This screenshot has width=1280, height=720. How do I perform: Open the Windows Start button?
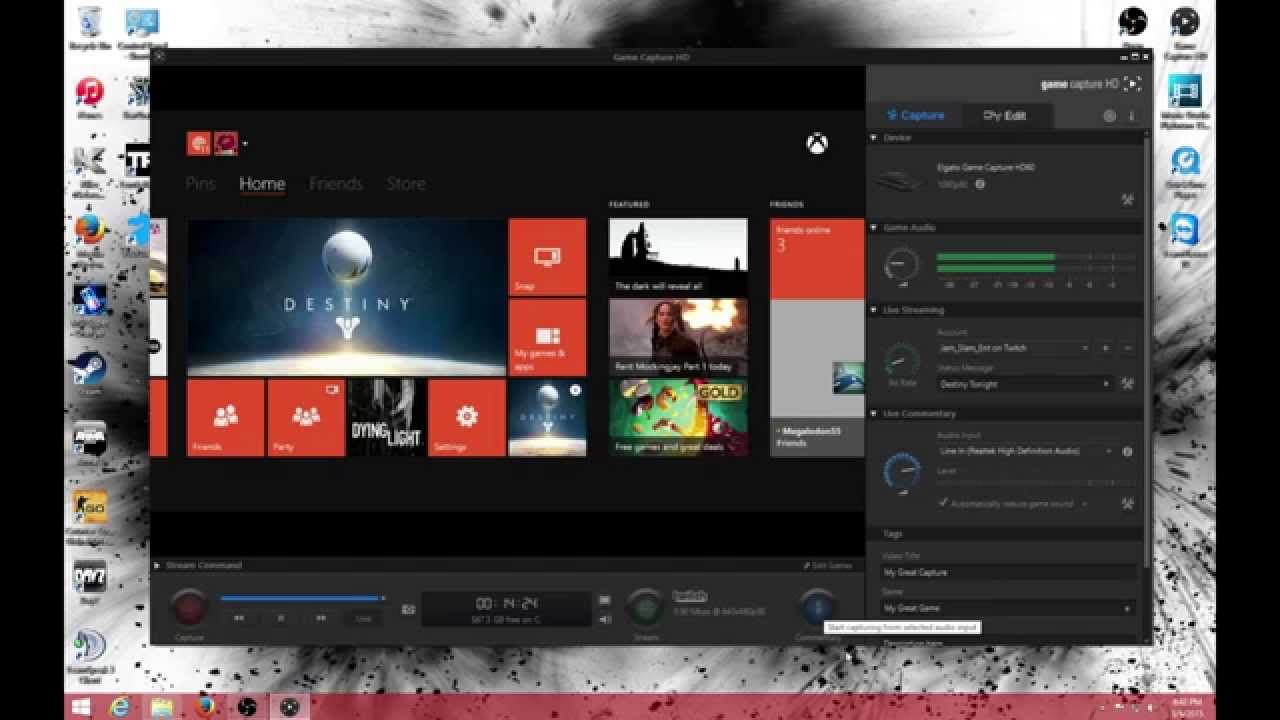tap(81, 707)
